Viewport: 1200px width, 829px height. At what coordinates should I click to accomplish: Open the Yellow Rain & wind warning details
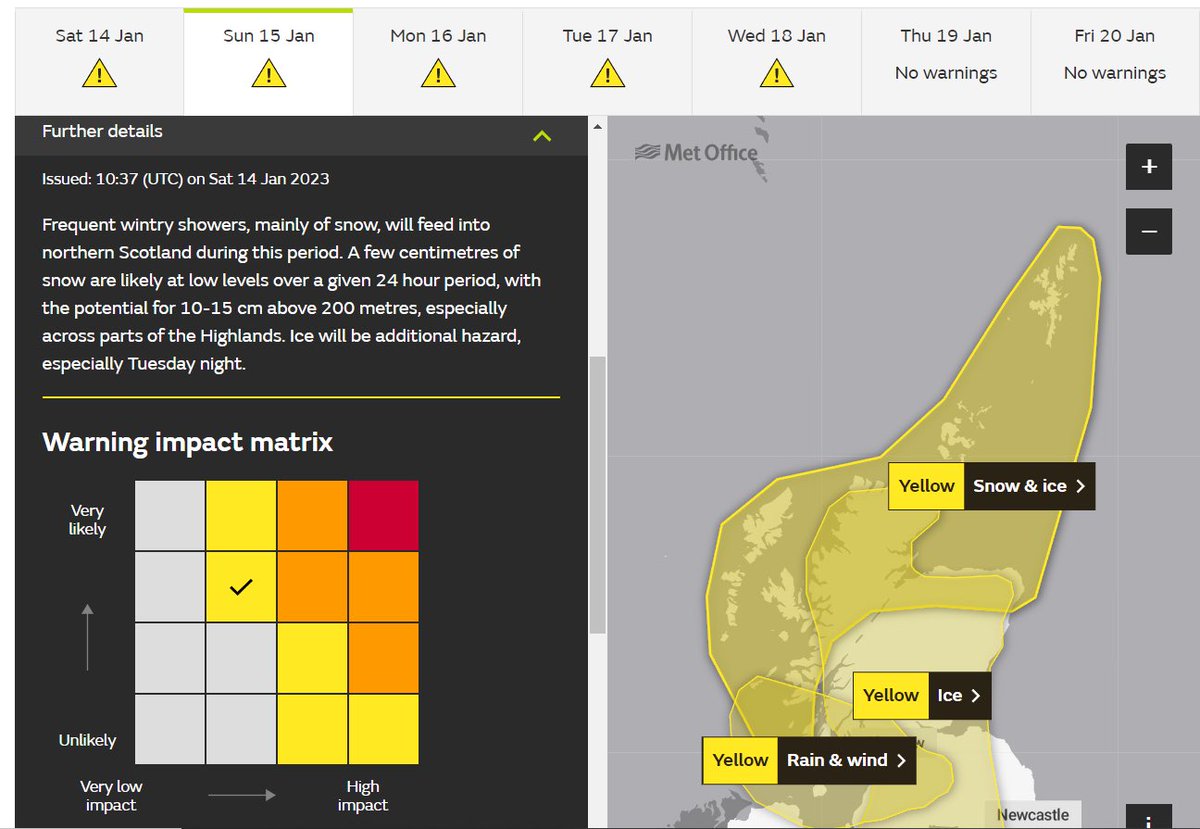846,760
